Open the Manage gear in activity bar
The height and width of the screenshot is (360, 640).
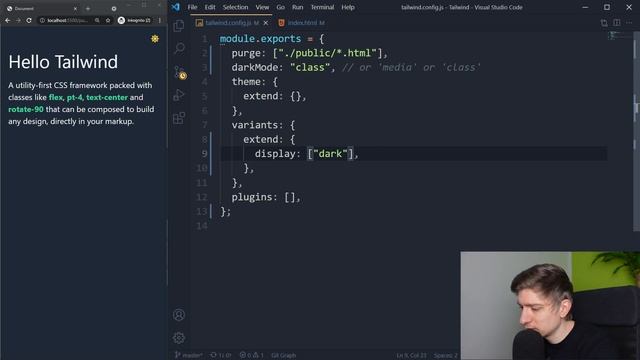coord(179,338)
